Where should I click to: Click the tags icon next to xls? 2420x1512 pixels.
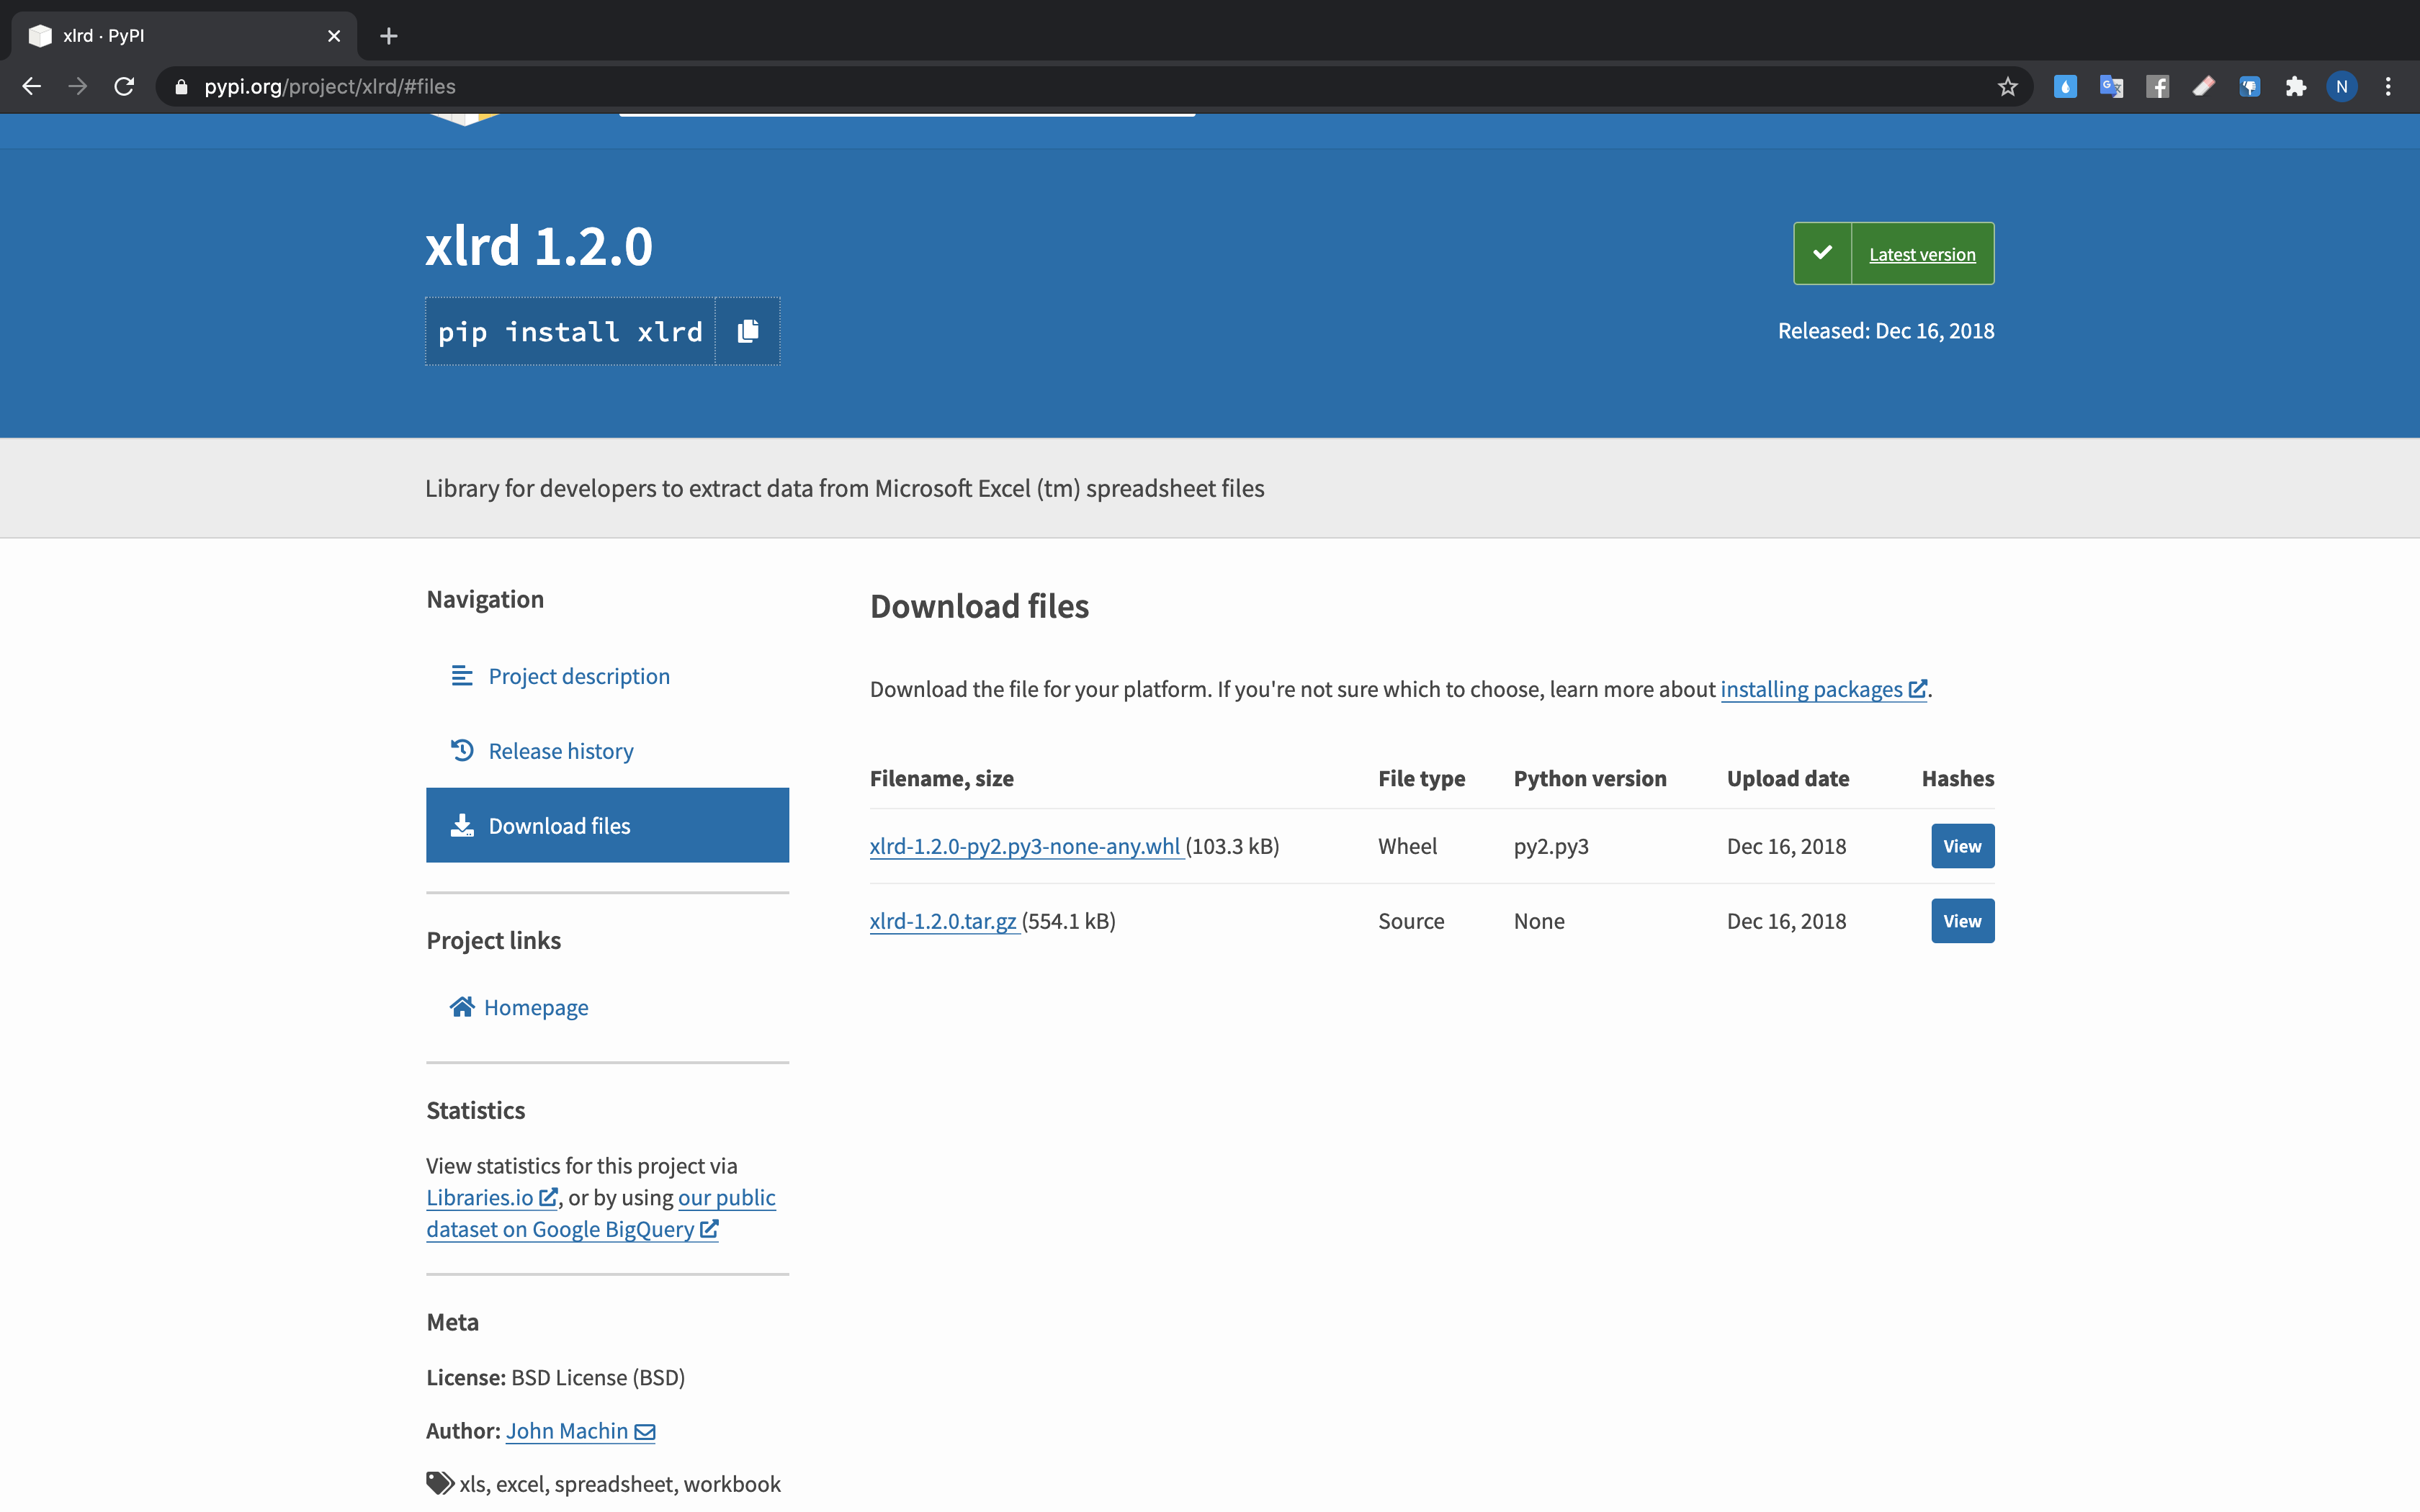(x=440, y=1483)
